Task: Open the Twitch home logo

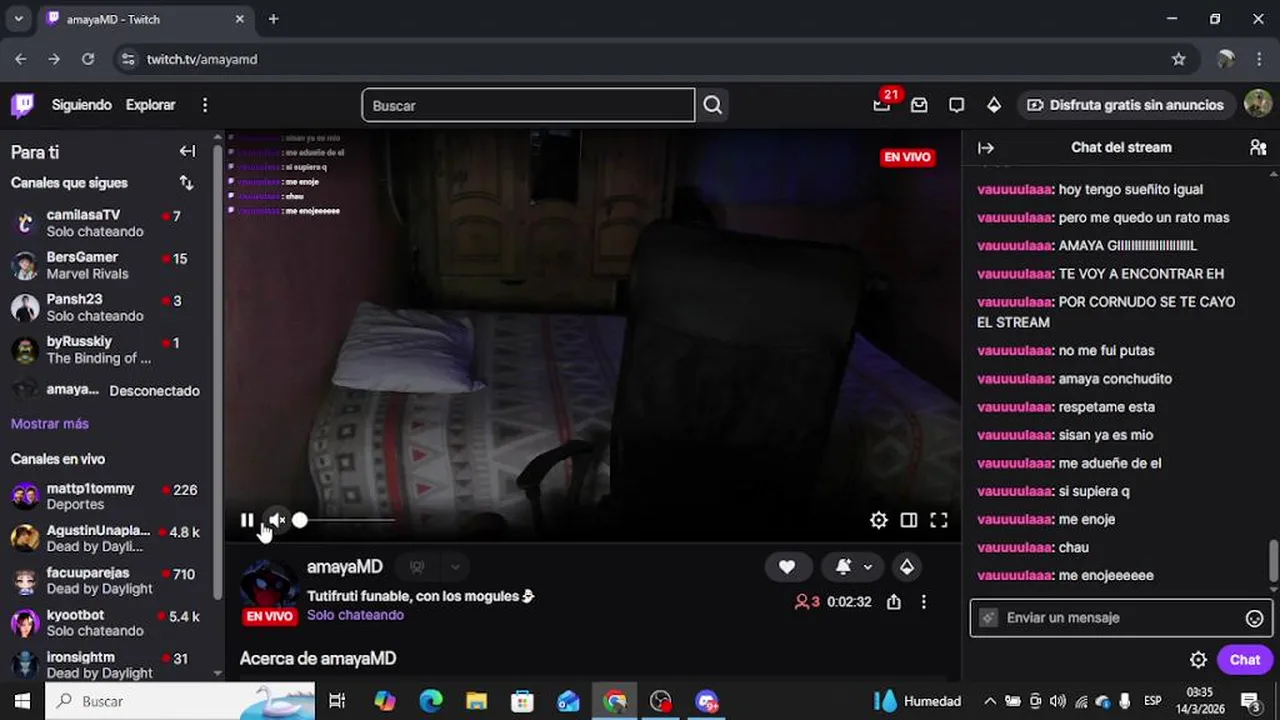Action: [x=22, y=105]
